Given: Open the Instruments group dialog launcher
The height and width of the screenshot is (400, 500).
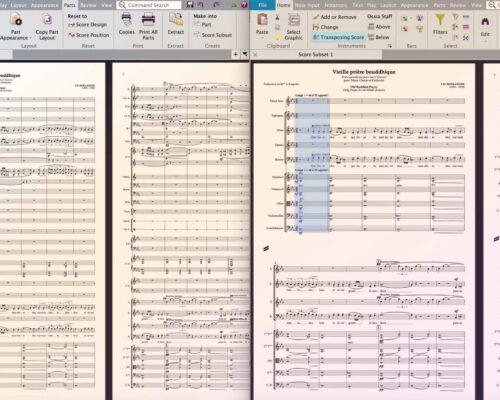Looking at the screenshot, I should tap(389, 46).
